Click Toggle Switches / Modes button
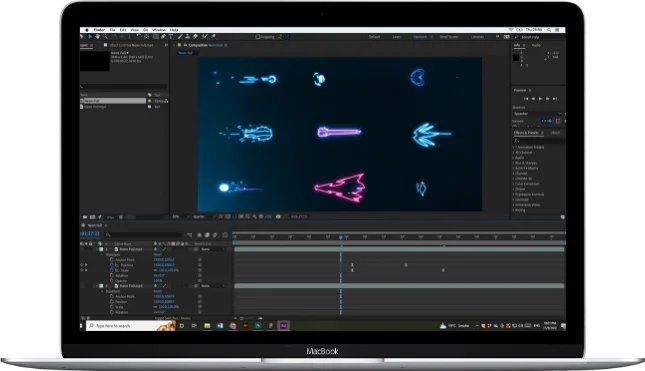Viewport: 645px width, 371px height. pos(173,318)
